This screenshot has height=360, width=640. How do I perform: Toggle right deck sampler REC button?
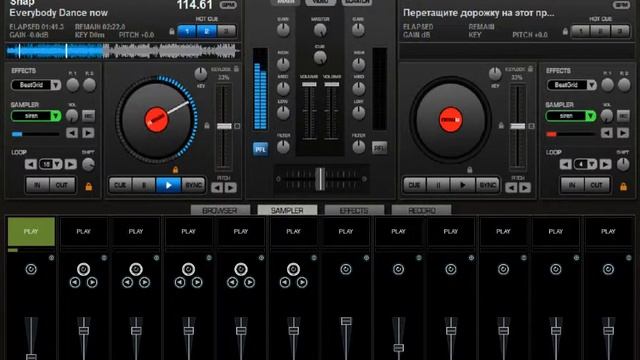623,116
